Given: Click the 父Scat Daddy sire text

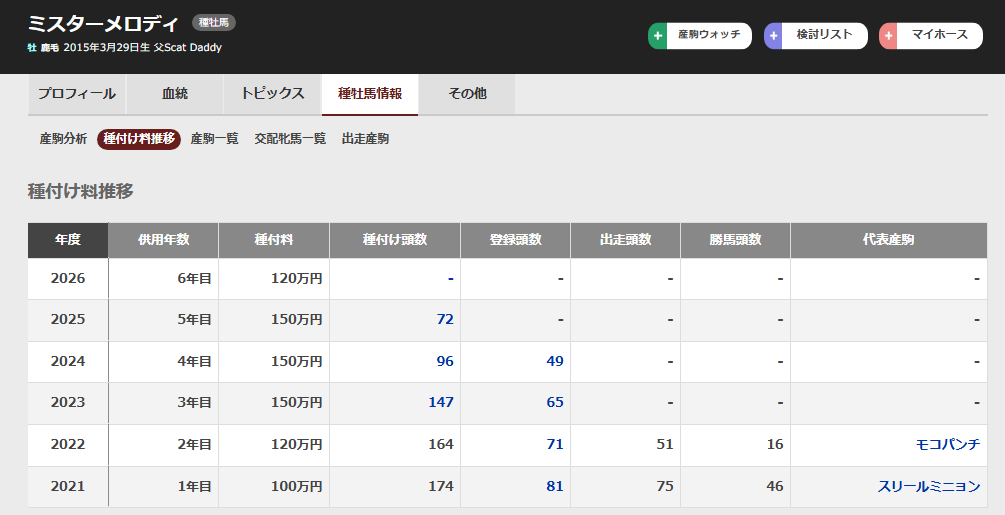Looking at the screenshot, I should [187, 48].
